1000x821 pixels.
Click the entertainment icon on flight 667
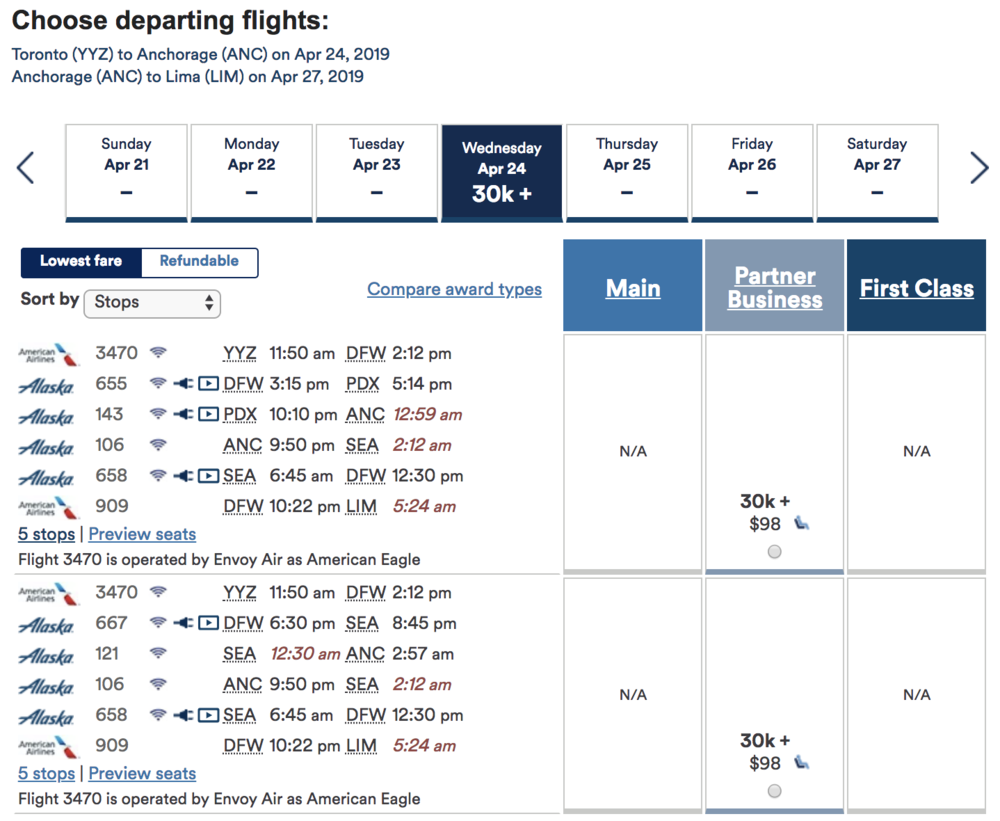pos(208,623)
